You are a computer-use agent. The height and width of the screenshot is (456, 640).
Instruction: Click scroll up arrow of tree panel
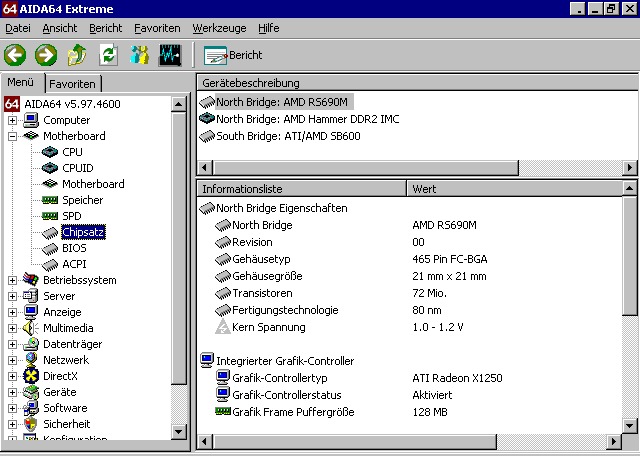[179, 104]
